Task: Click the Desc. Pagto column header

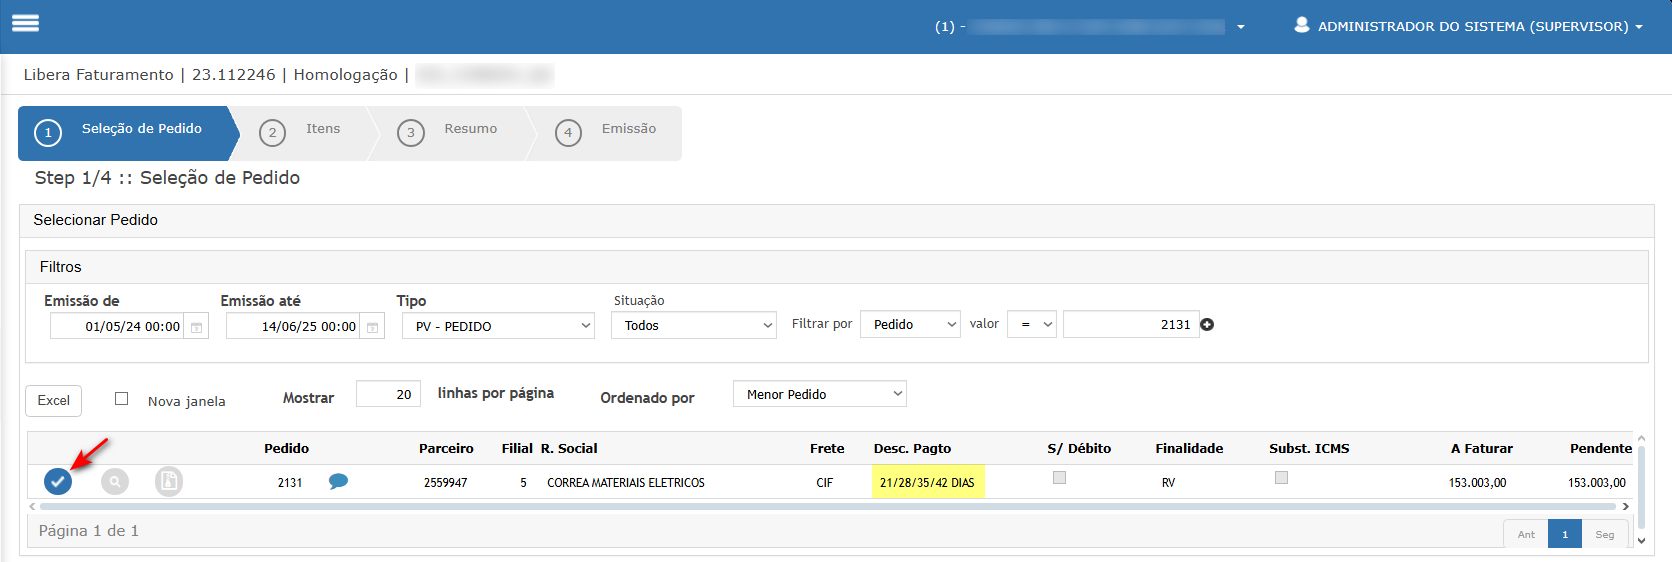Action: [x=912, y=448]
